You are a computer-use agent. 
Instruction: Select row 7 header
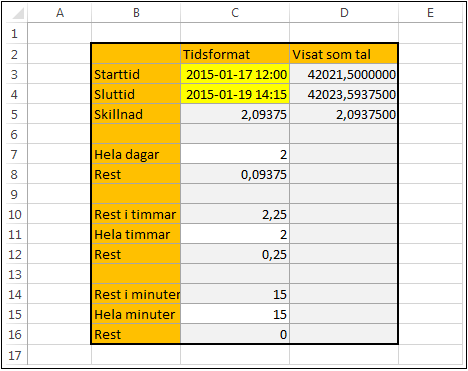(14, 154)
